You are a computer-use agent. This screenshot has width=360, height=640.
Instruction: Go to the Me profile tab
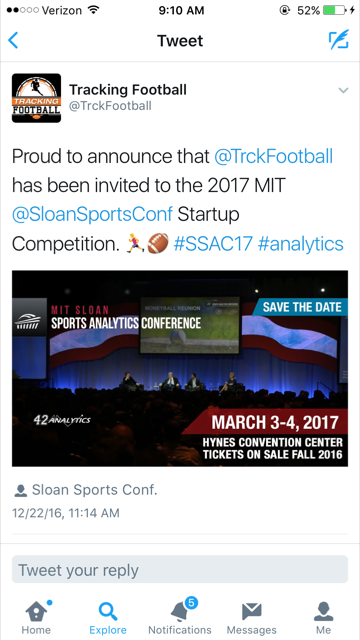click(x=323, y=616)
